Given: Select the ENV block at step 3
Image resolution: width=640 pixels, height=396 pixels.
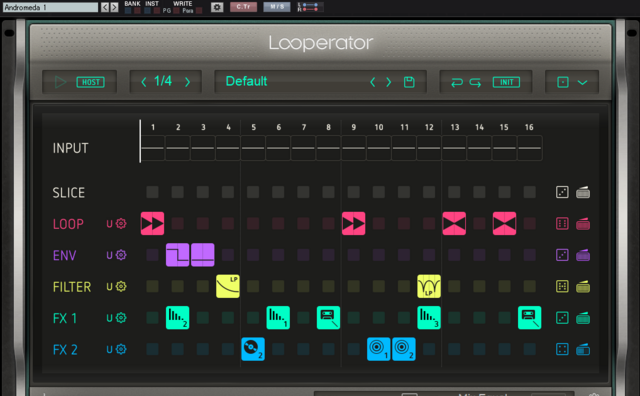Looking at the screenshot, I should (x=202, y=255).
